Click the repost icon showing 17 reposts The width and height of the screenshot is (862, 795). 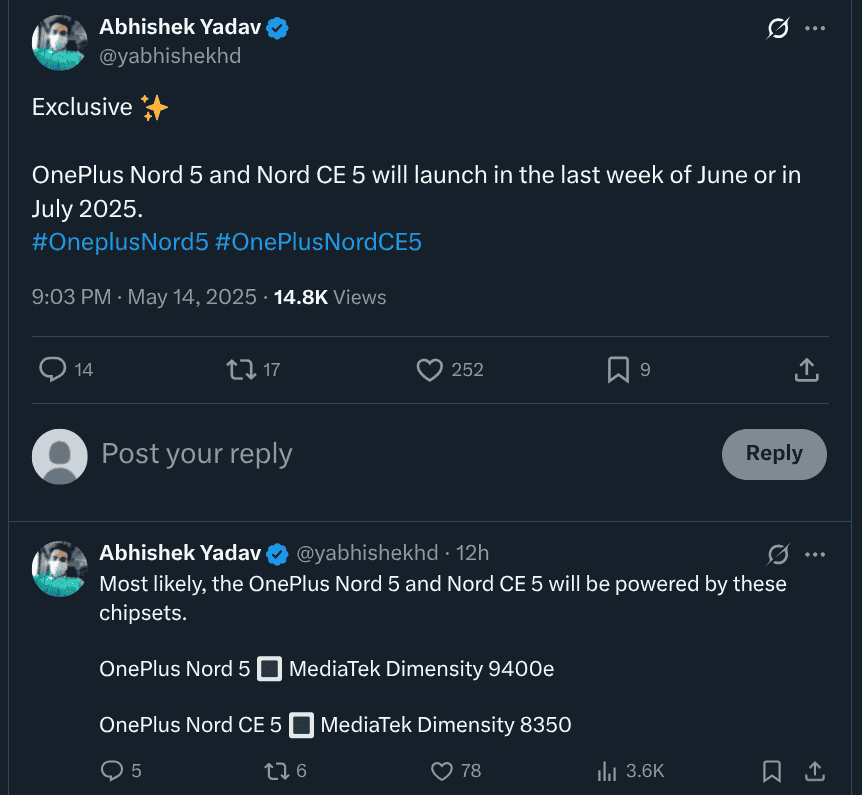[x=240, y=370]
